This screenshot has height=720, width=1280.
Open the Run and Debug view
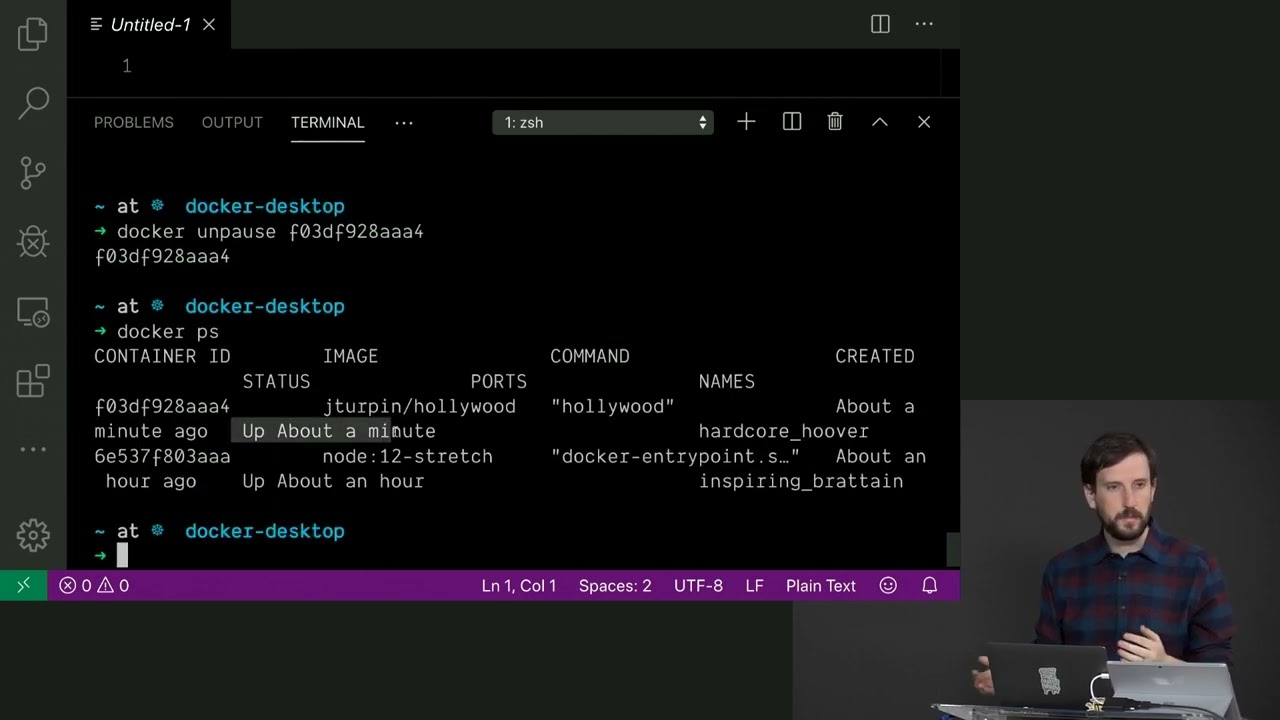click(33, 241)
